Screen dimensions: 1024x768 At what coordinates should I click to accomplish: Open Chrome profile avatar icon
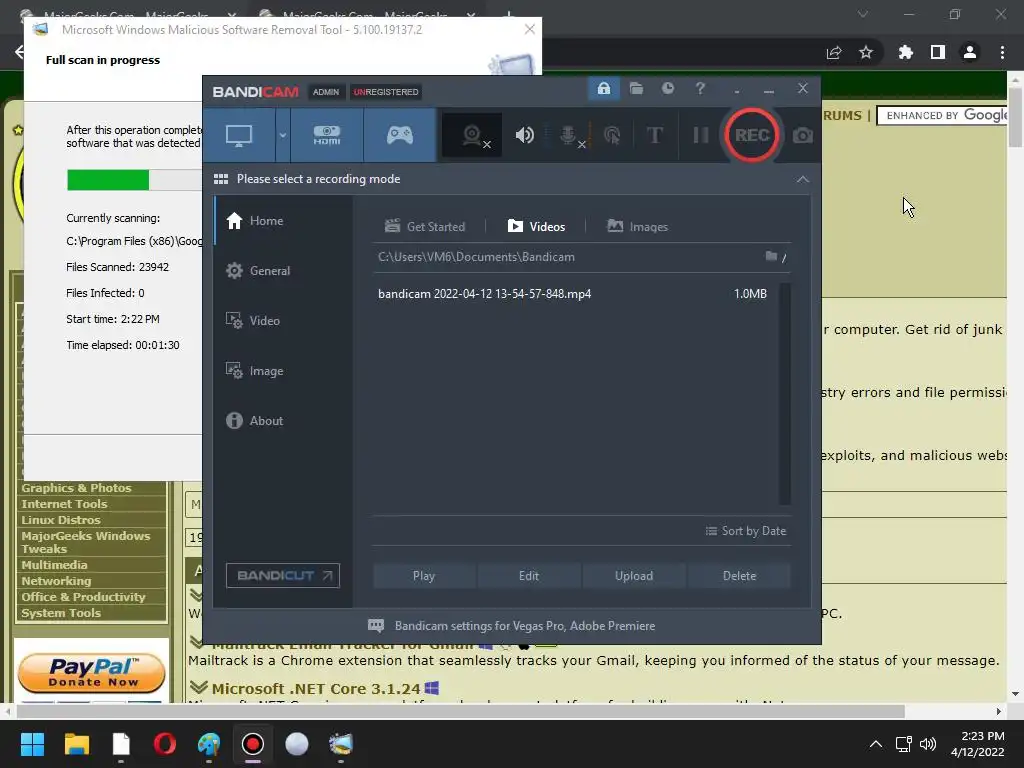coord(970,52)
